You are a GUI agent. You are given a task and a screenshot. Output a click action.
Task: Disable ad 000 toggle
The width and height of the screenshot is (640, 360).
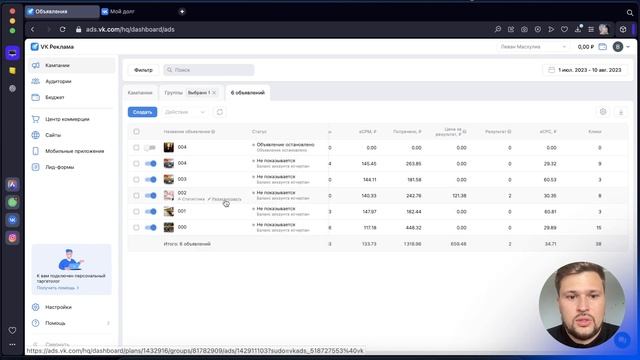tap(150, 227)
